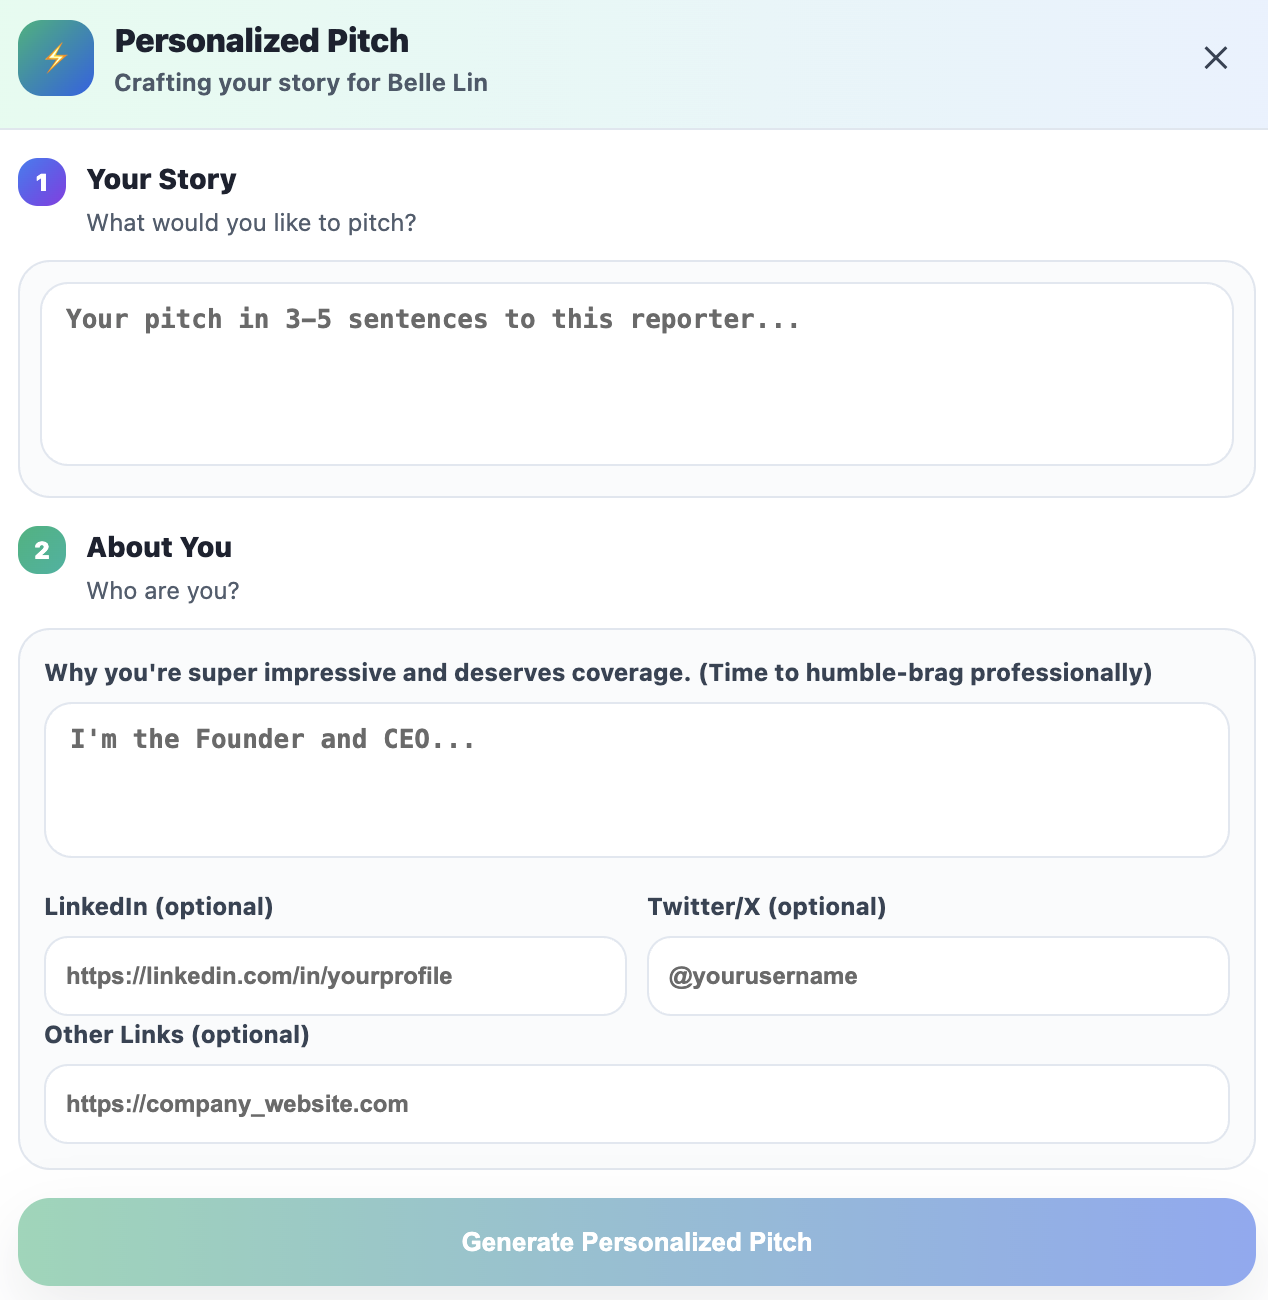
Task: Click the "Your Story" section heading
Action: coord(162,180)
